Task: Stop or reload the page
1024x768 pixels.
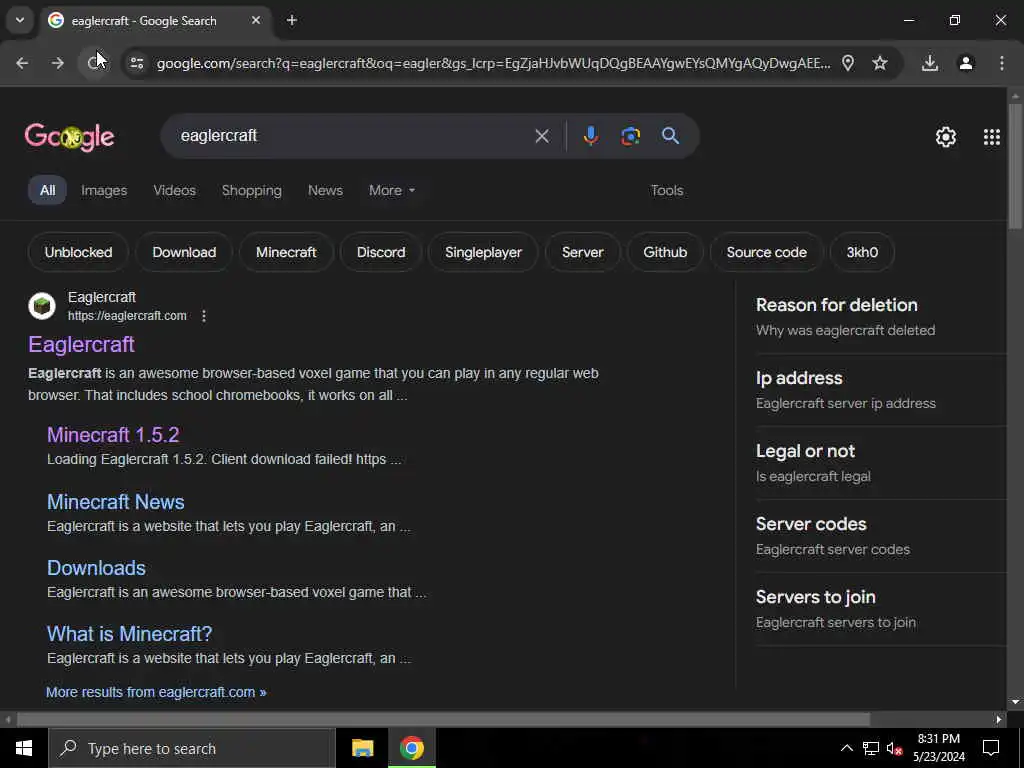Action: (x=95, y=63)
